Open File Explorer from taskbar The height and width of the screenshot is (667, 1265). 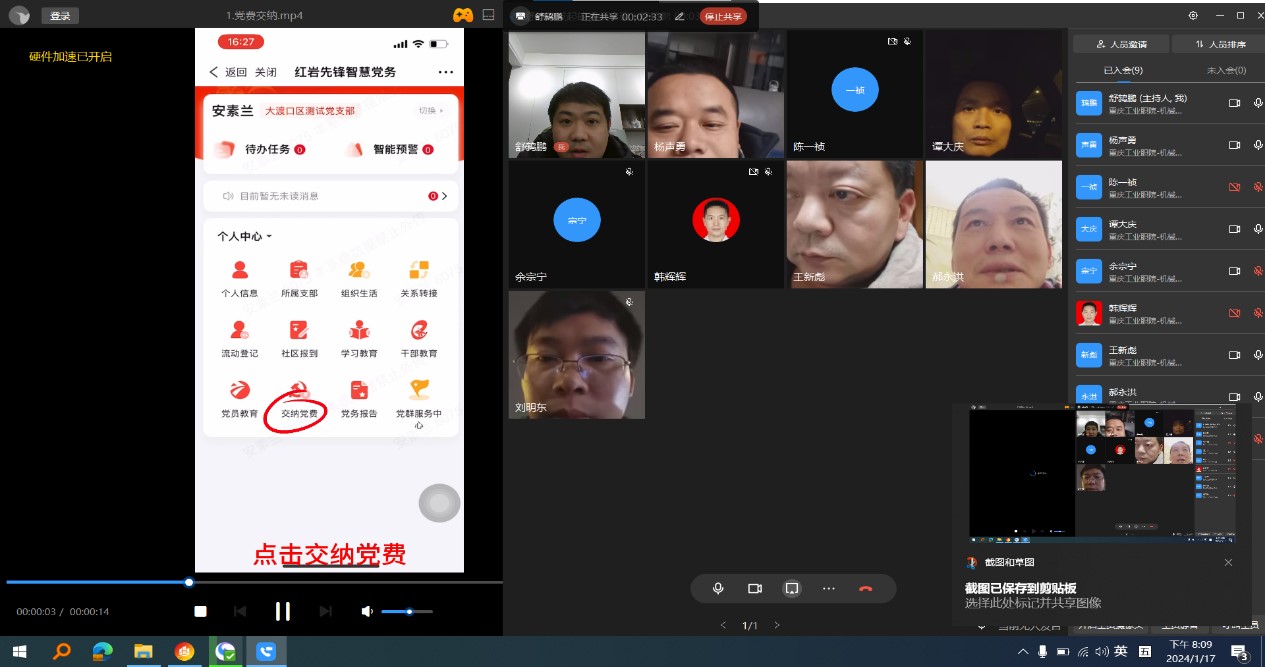coord(143,651)
